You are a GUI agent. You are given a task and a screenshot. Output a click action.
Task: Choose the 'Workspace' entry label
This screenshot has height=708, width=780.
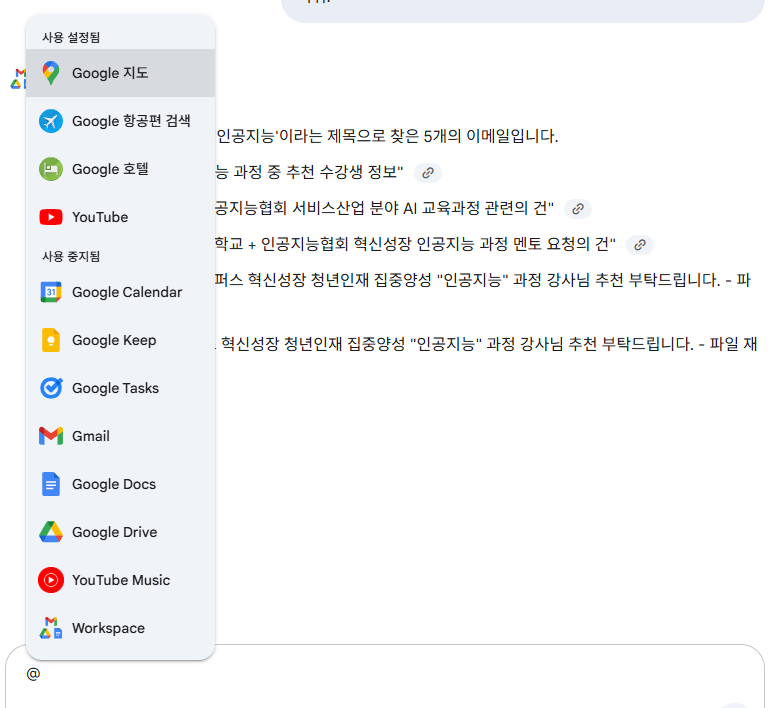click(x=108, y=628)
